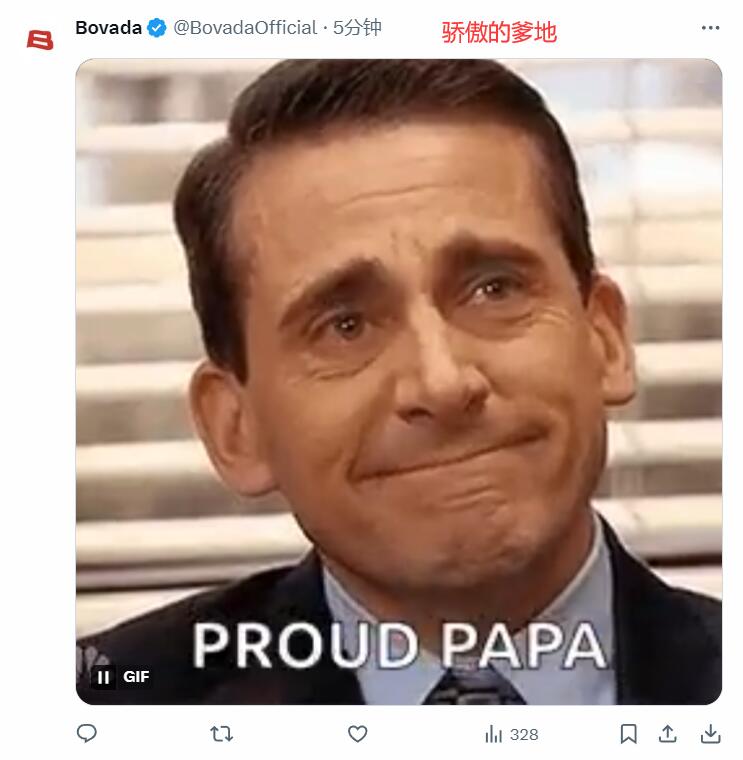Screen dimensions: 743x760
Task: Bookmark this tweet
Action: coord(628,734)
